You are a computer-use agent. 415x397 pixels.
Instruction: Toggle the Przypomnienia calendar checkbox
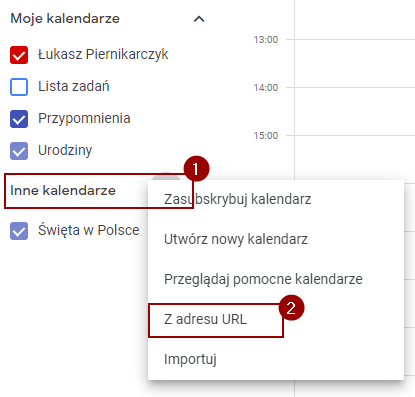19,119
